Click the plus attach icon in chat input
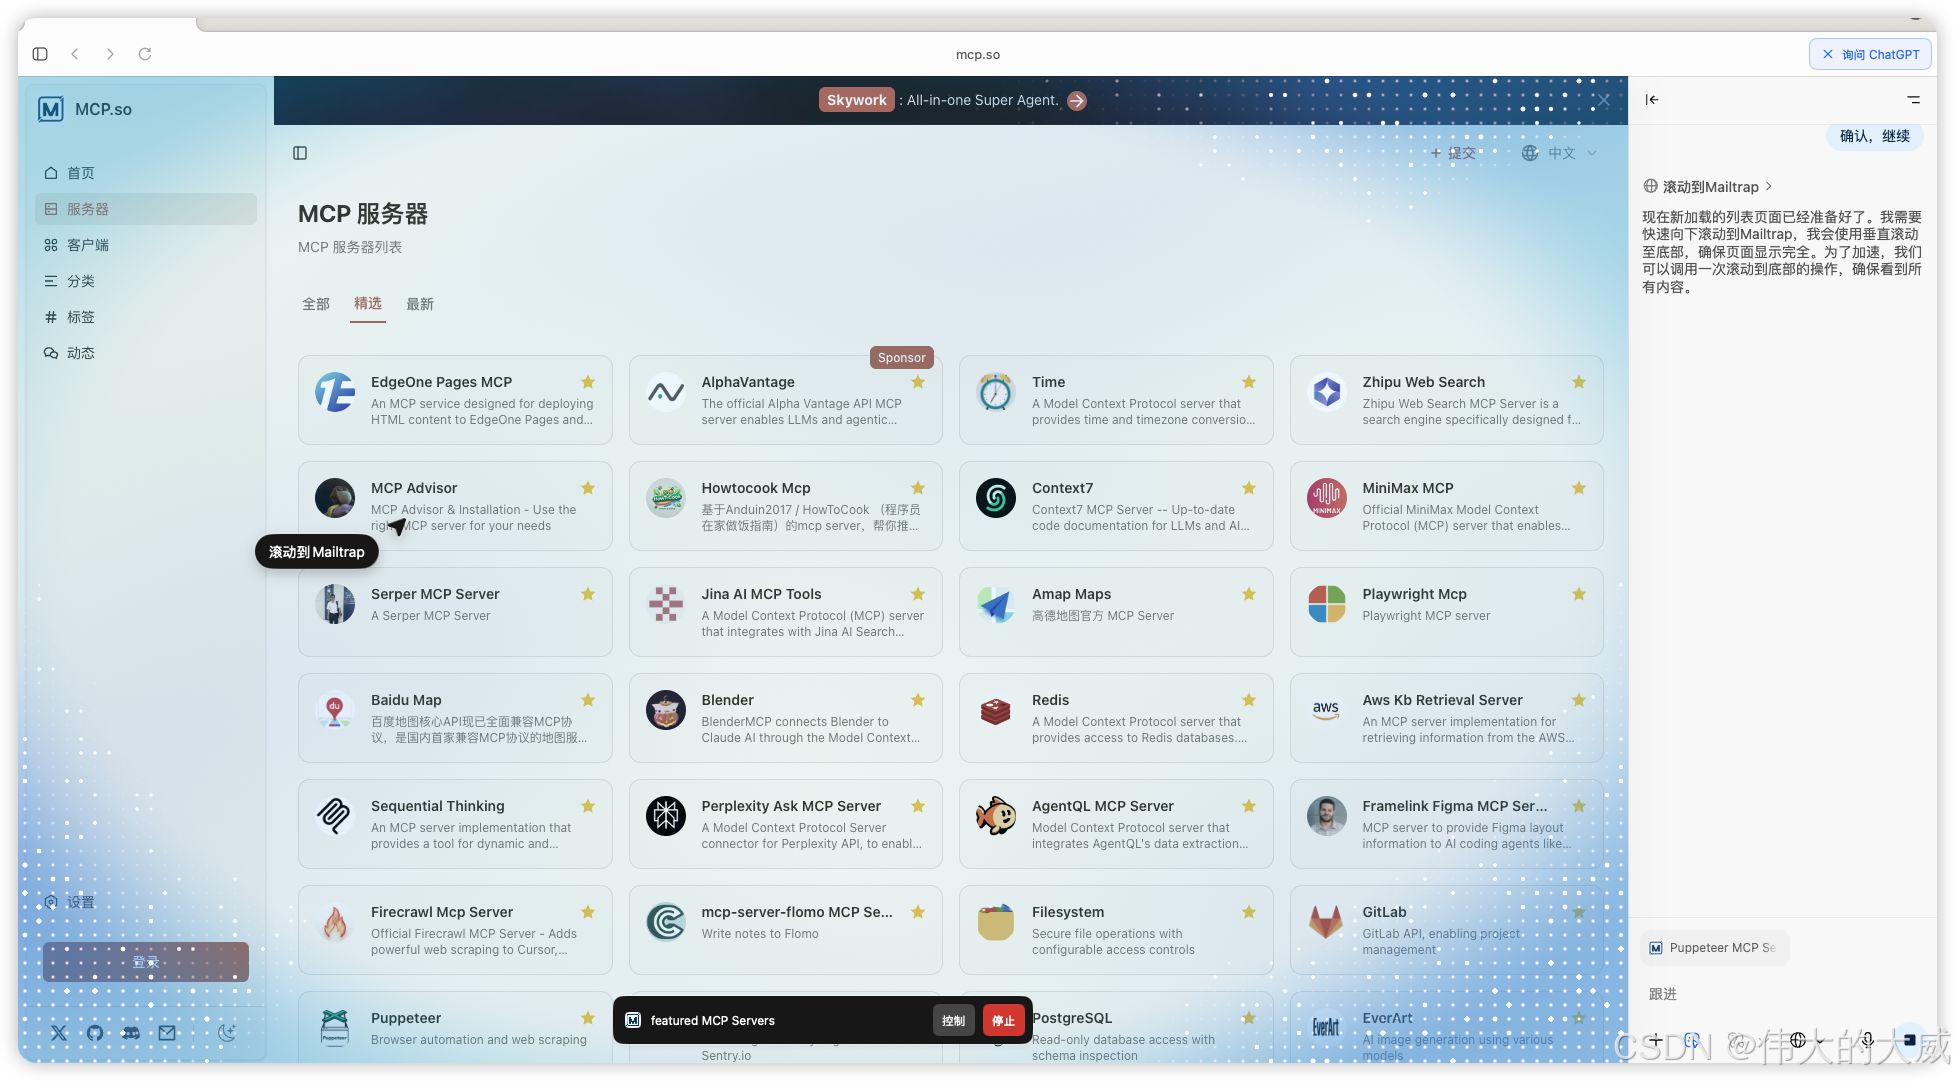Screen dimensions: 1955x1081 [1656, 1040]
